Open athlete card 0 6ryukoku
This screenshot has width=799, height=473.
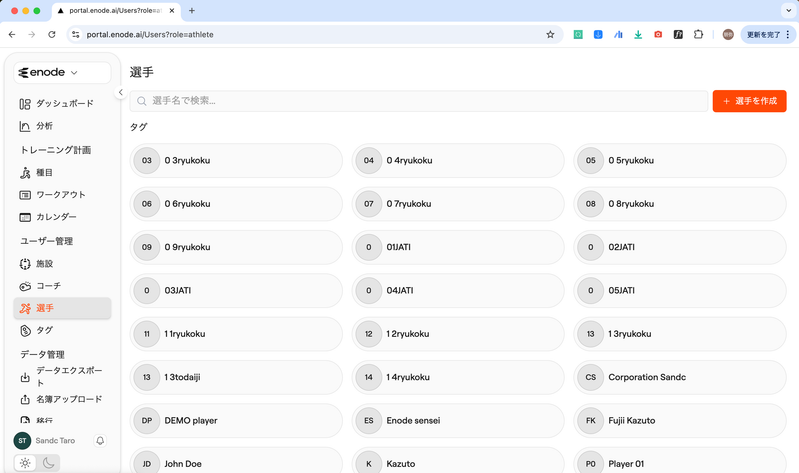point(236,204)
